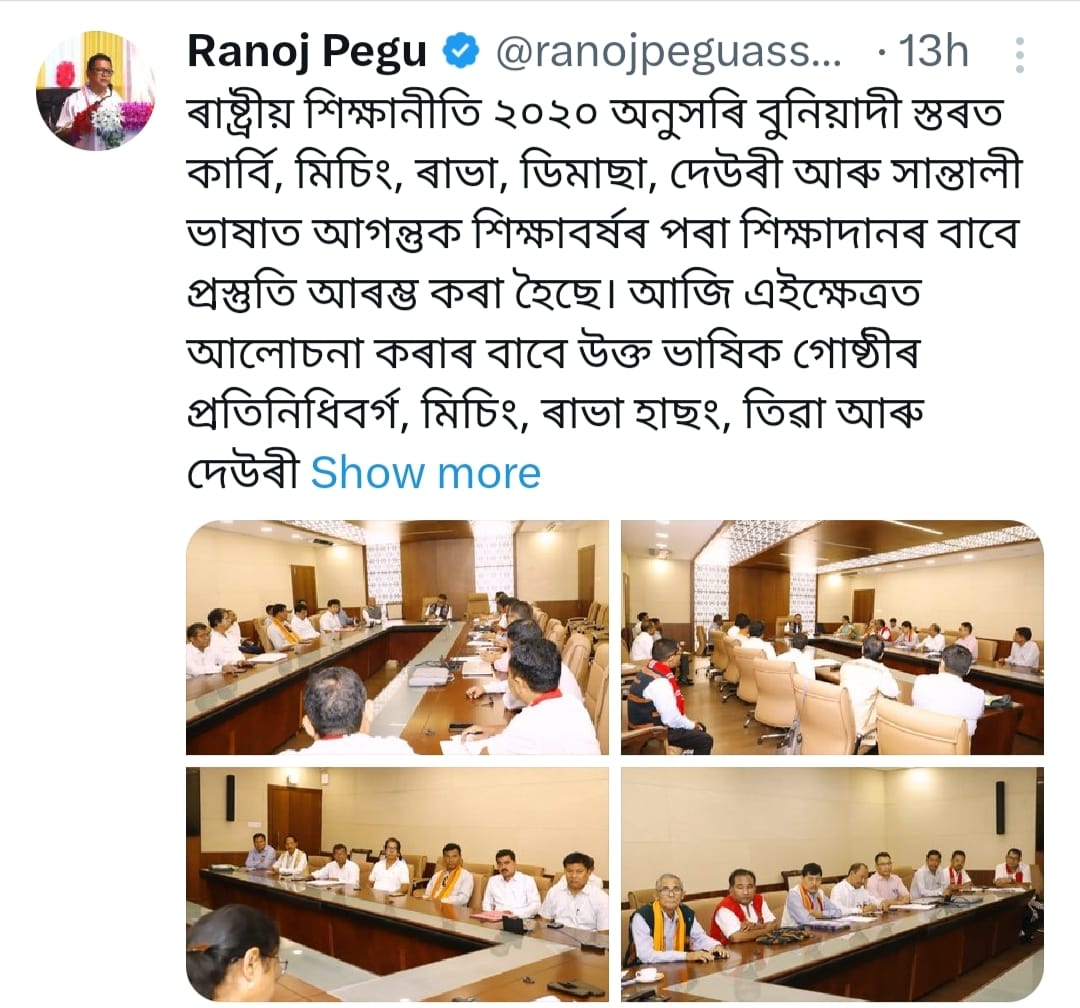Open bottom-left seated delegates photo
This screenshot has width=1080, height=1008.
point(397,884)
